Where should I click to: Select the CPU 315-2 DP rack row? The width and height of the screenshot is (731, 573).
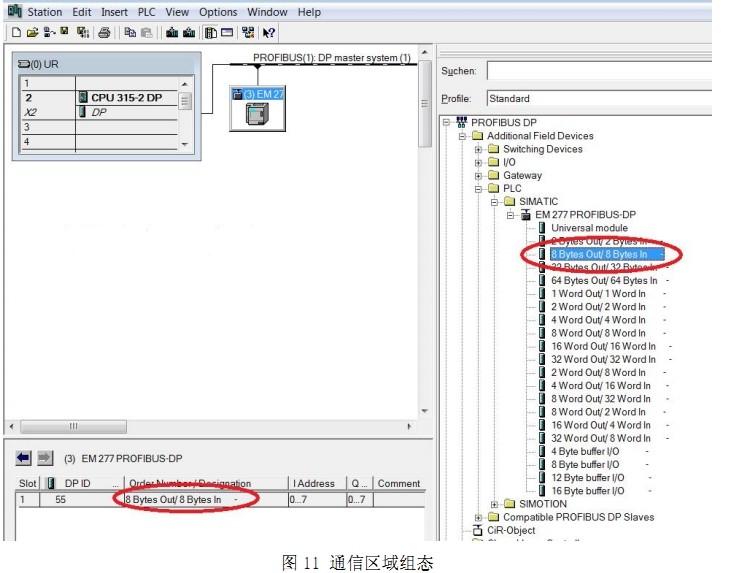(x=99, y=97)
